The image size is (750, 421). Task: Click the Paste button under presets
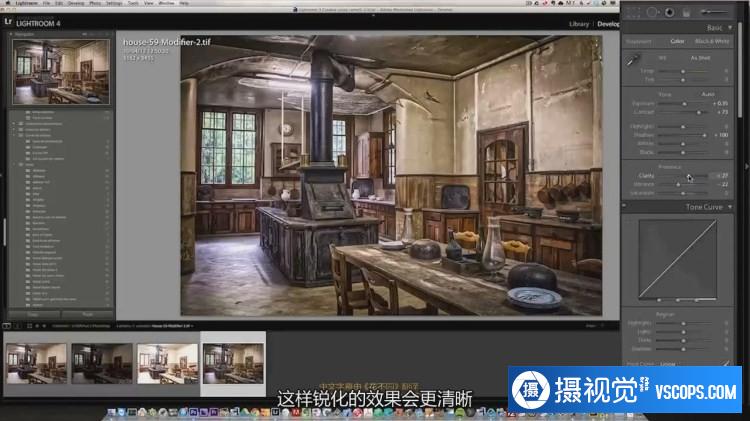[88, 314]
